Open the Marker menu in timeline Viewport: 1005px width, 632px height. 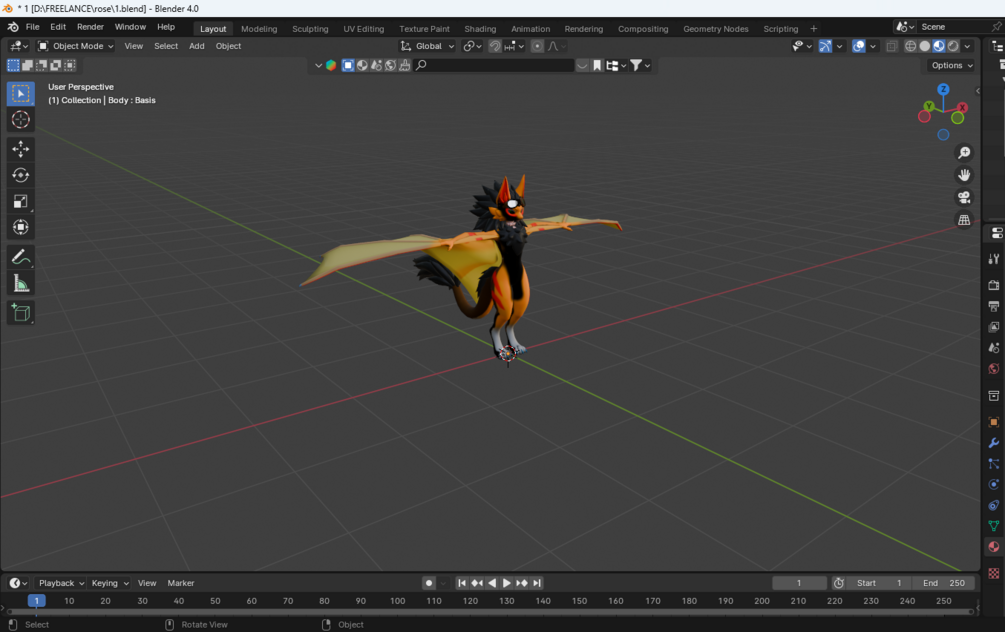tap(181, 583)
